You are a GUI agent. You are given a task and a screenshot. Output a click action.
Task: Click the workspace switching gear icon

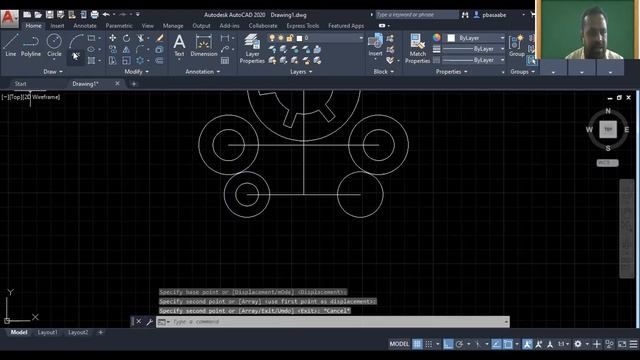[578, 344]
